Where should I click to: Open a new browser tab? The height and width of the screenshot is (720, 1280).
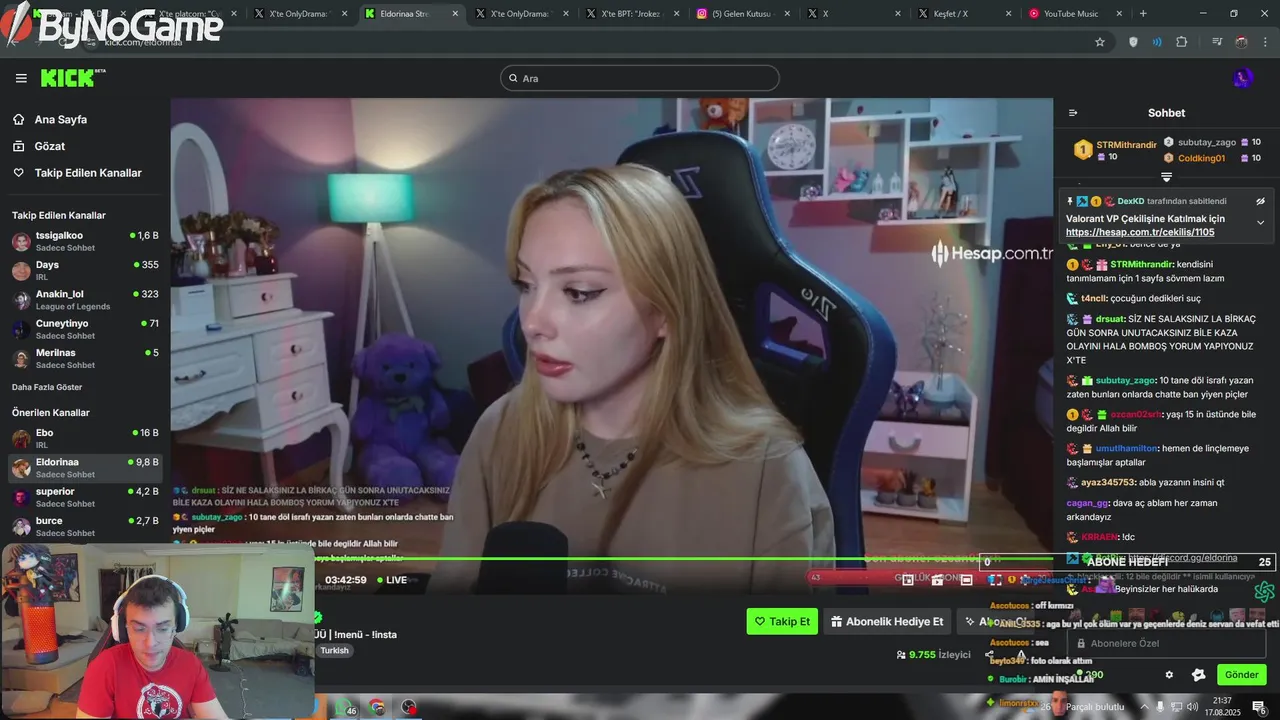click(1143, 14)
